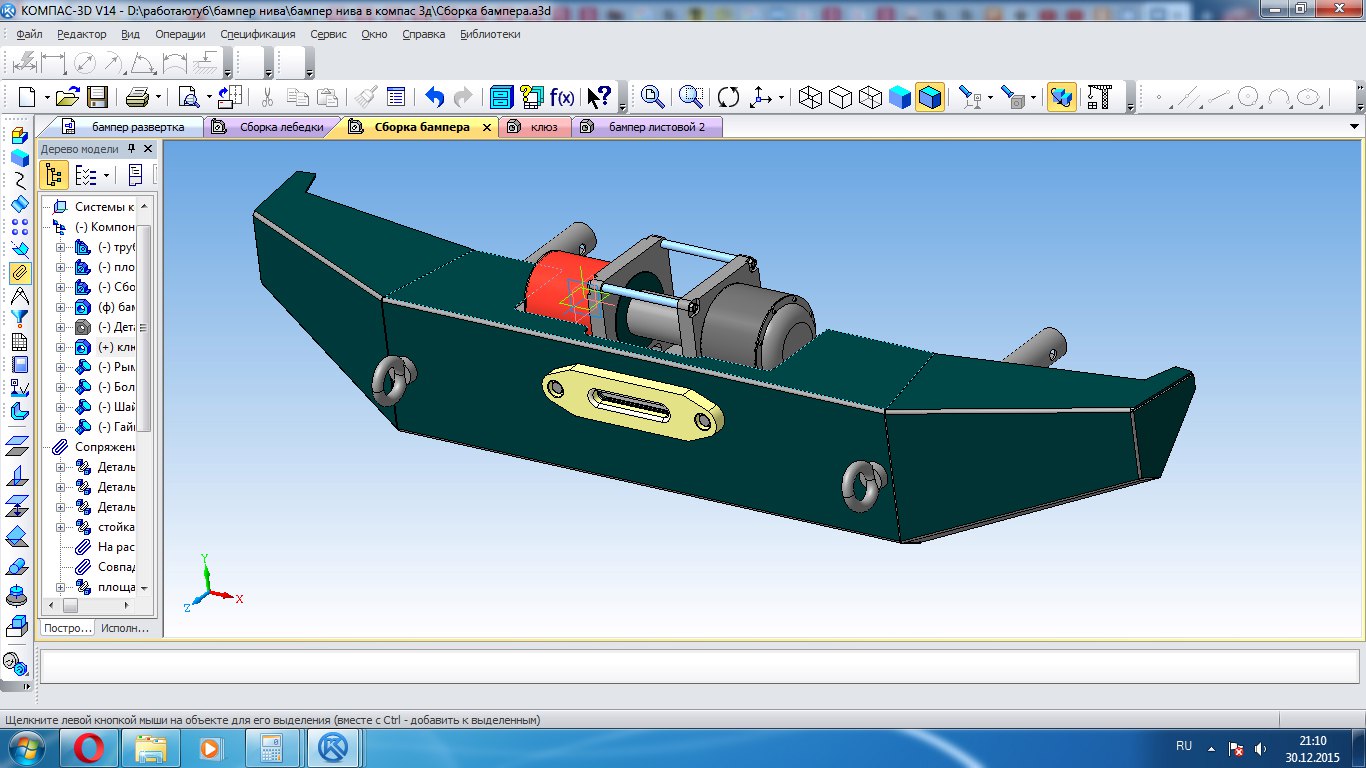
Task: Toggle the highlighted simplified display icon
Action: click(1061, 97)
